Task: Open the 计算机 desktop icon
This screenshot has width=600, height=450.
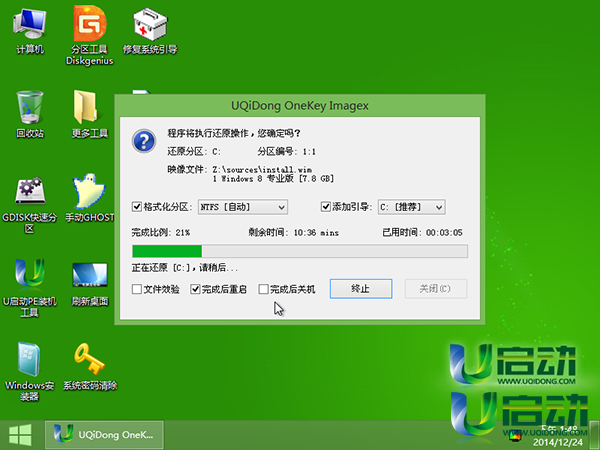Action: 29,32
